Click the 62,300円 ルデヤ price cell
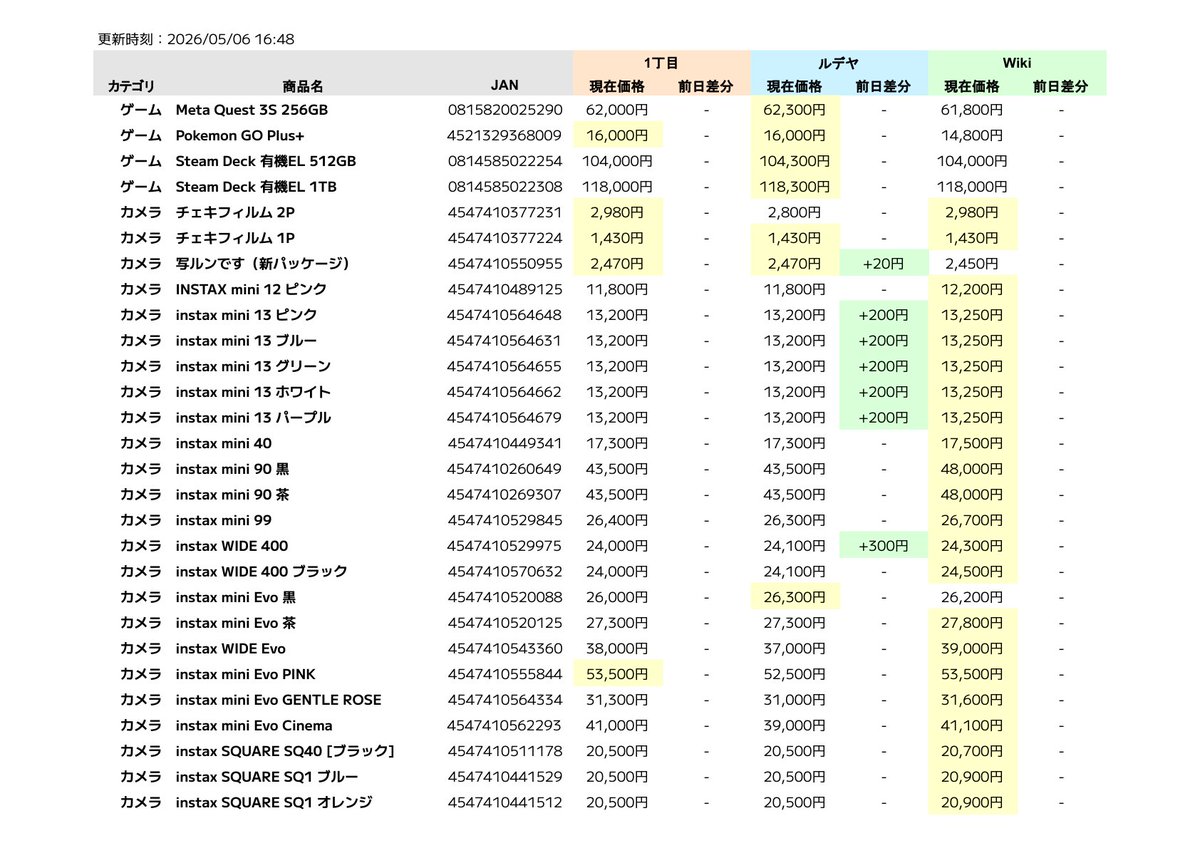1200x848 pixels. click(795, 110)
